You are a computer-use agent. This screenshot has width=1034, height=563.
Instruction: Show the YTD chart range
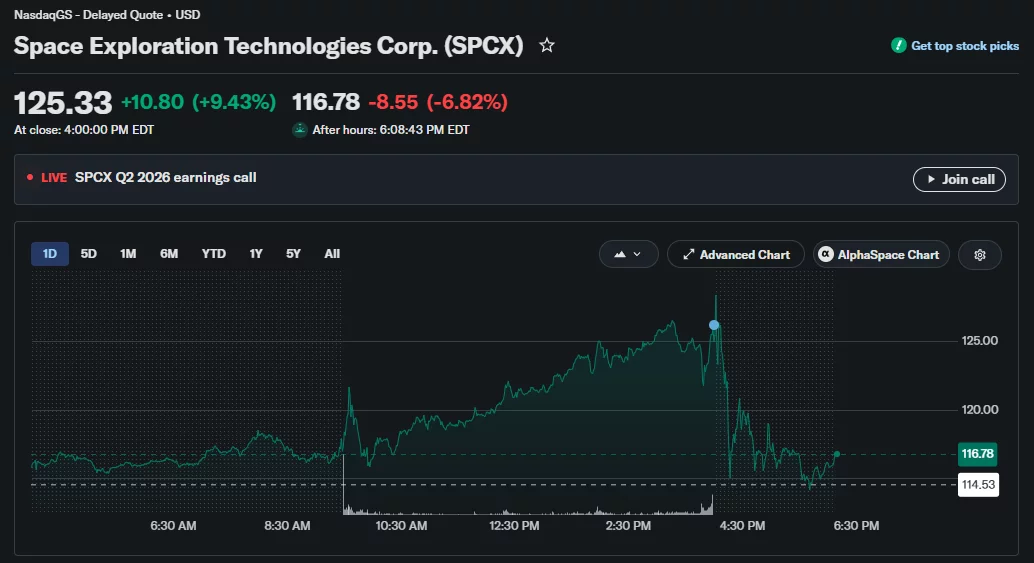coord(214,254)
